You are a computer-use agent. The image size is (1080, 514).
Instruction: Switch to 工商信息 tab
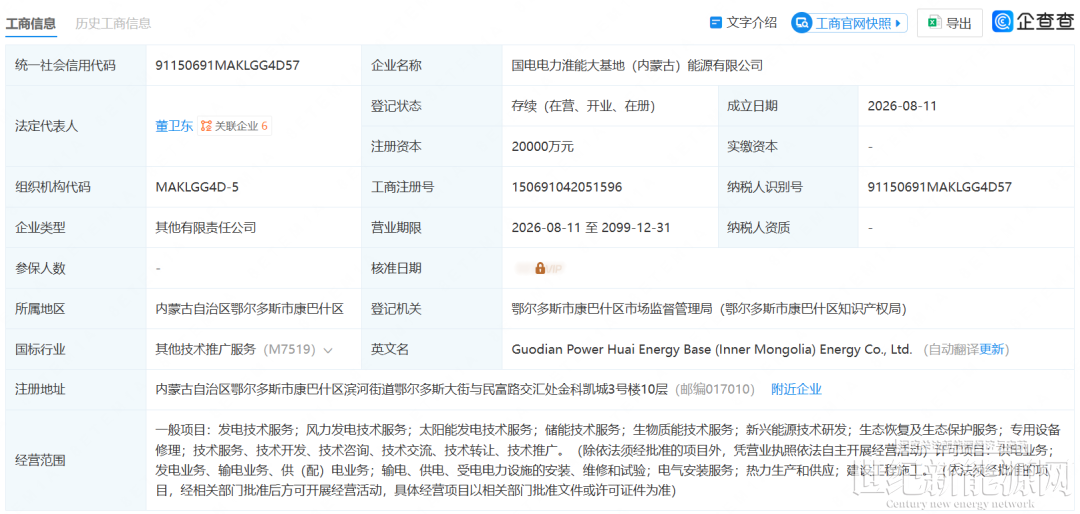(x=31, y=23)
